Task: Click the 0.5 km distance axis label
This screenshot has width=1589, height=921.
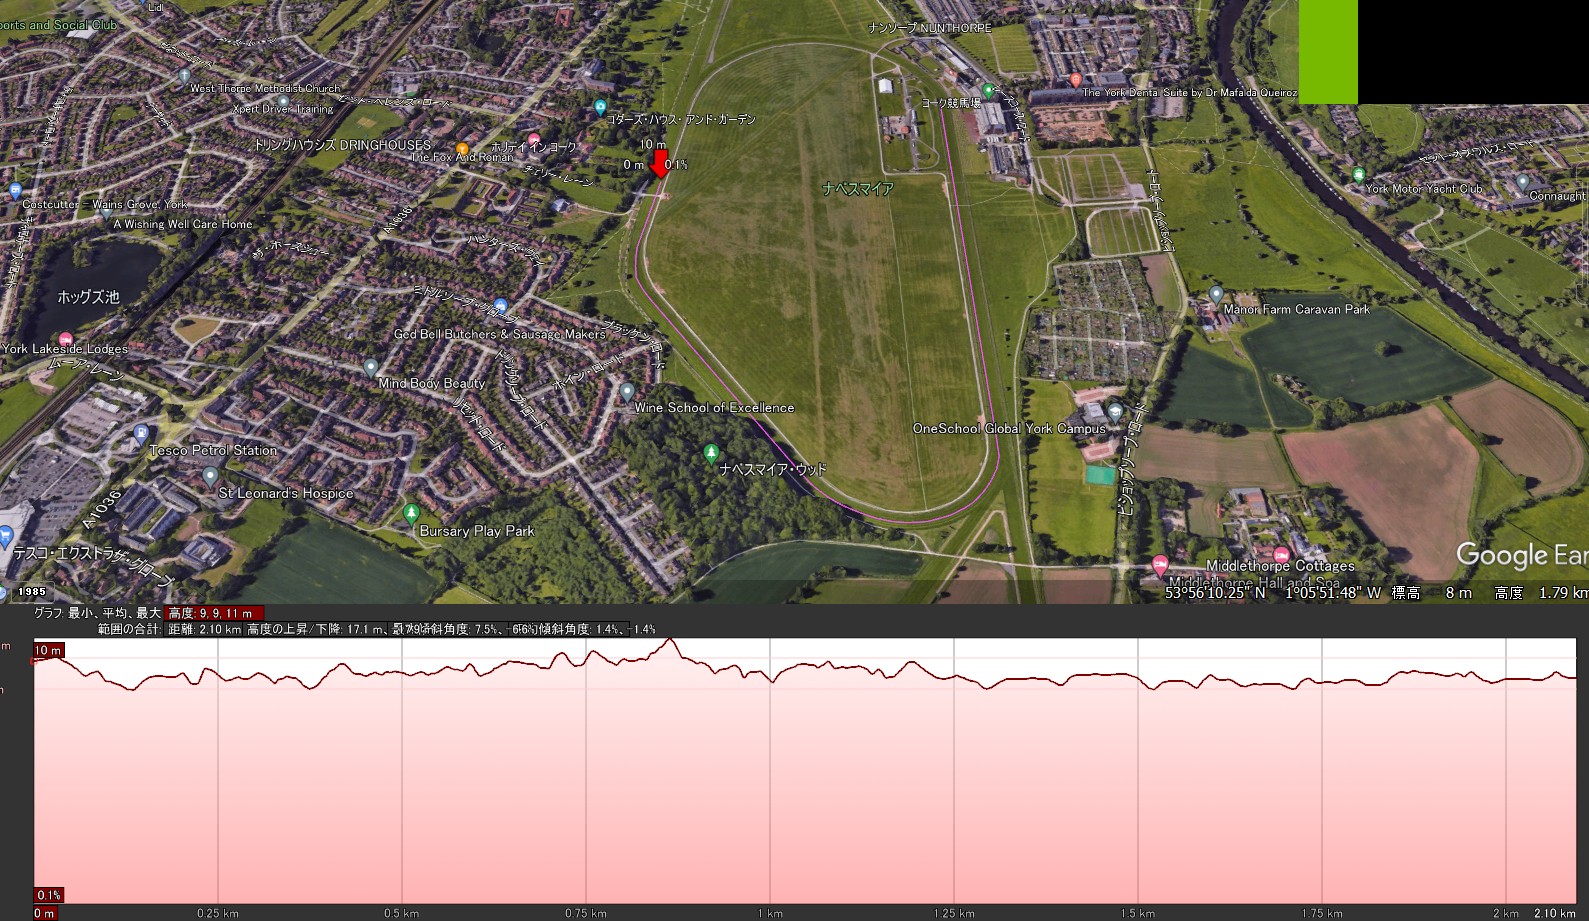Action: [x=402, y=913]
